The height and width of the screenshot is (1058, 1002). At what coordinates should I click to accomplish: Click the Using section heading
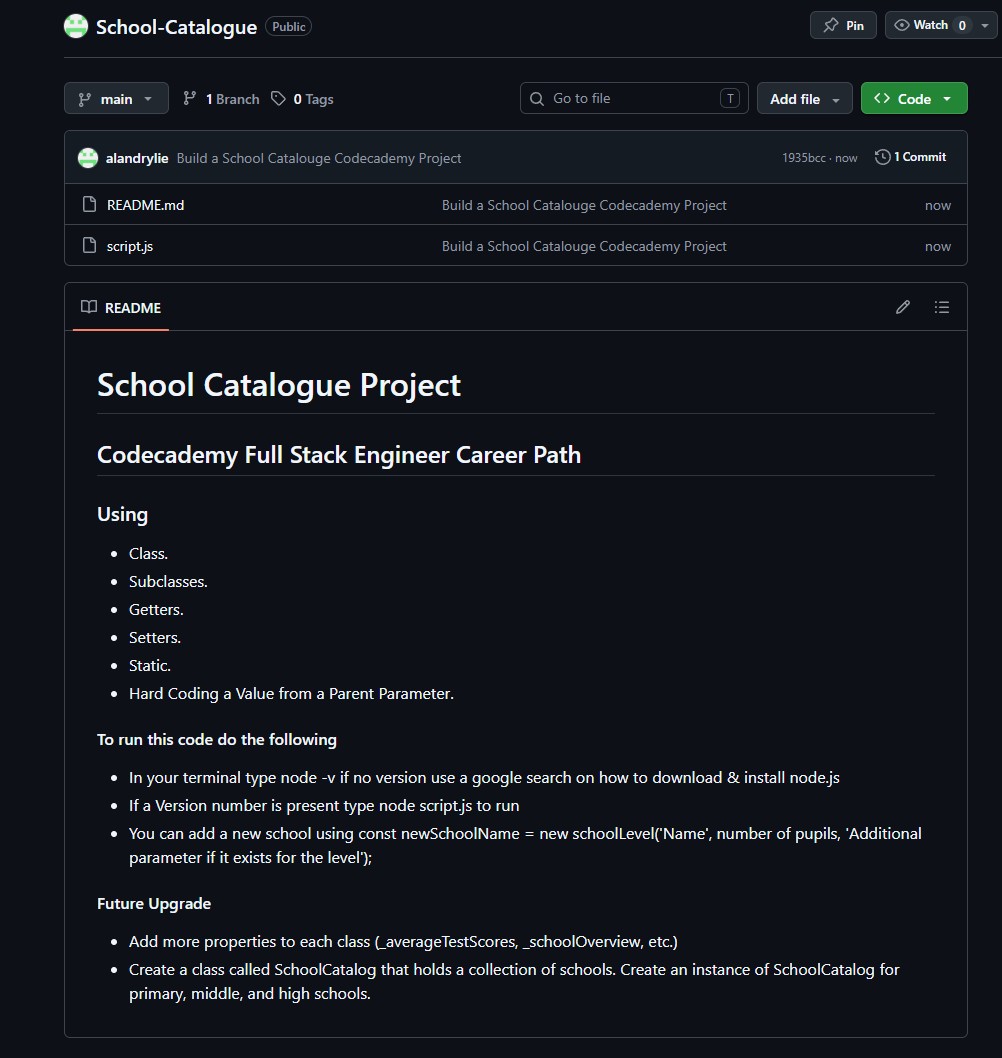(122, 514)
